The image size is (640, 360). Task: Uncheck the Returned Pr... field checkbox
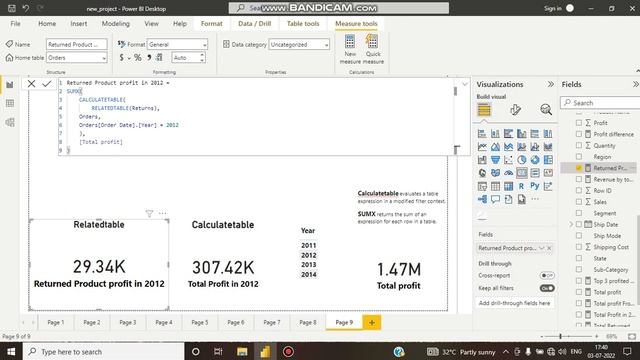click(x=579, y=168)
